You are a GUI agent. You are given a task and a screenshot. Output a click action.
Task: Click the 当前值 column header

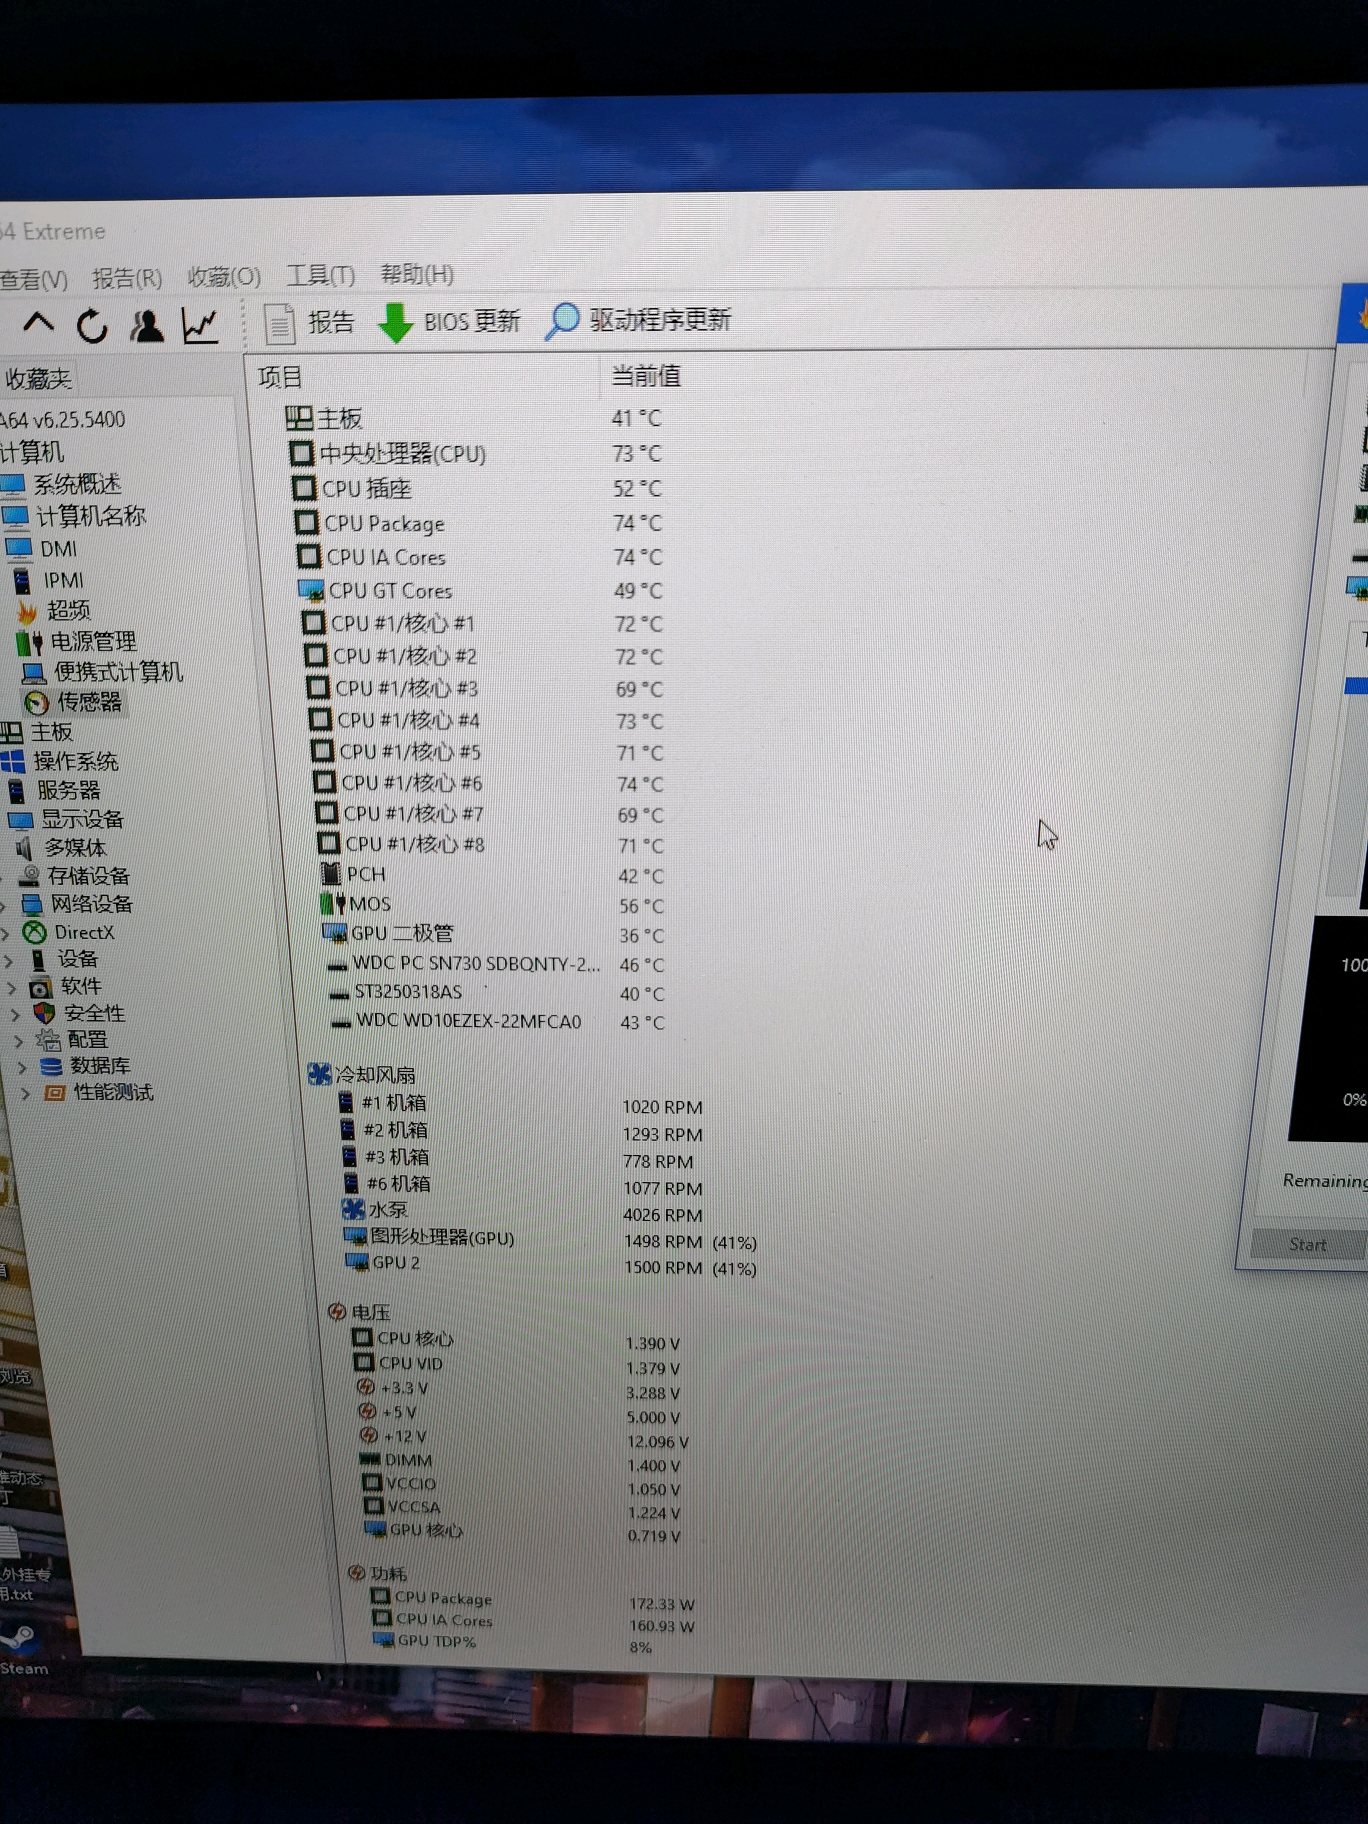(x=646, y=376)
